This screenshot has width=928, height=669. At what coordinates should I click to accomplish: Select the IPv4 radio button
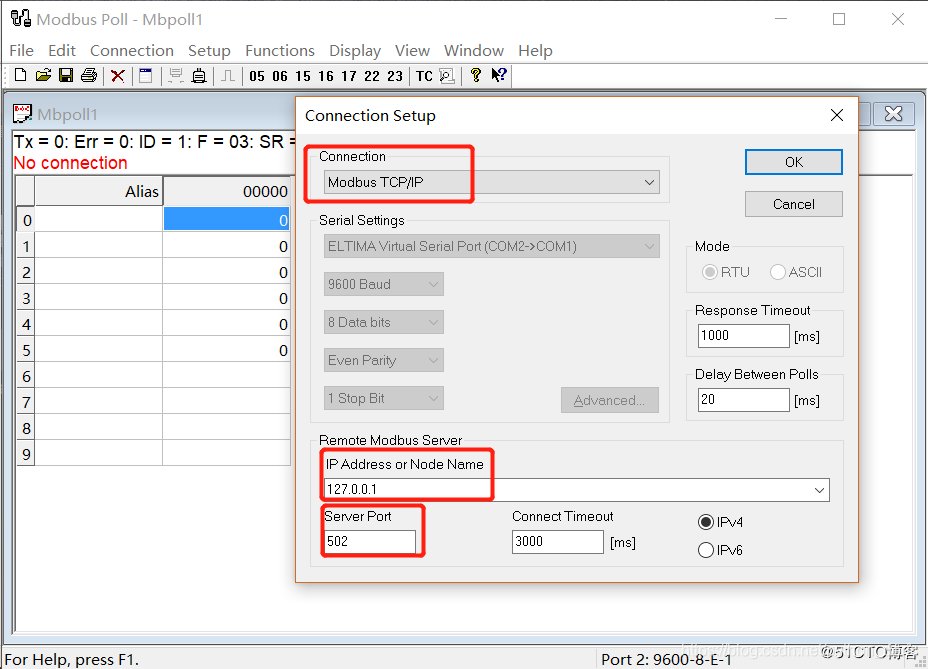[x=705, y=522]
